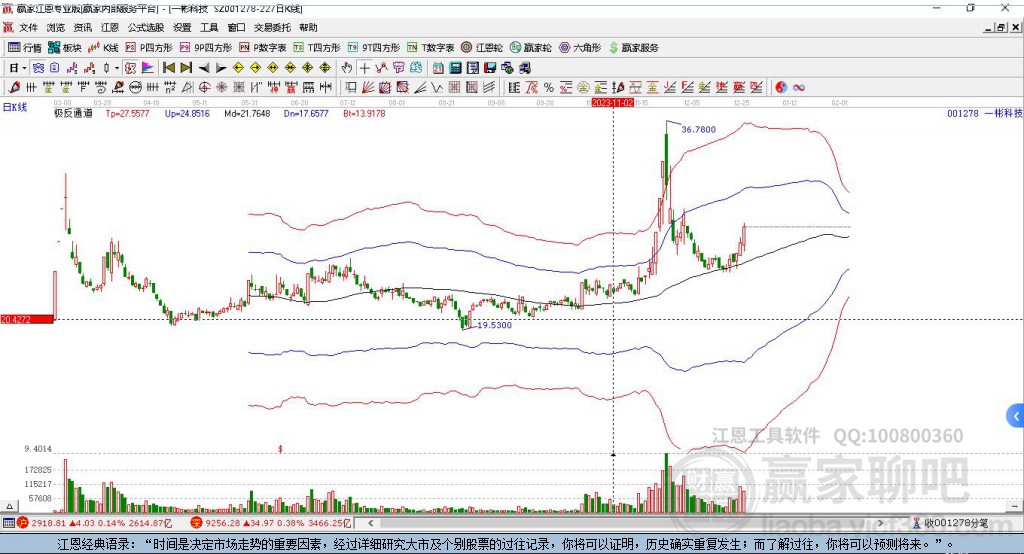The width and height of the screenshot is (1024, 554).
Task: Select the percent % line tool
Action: click(x=549, y=88)
